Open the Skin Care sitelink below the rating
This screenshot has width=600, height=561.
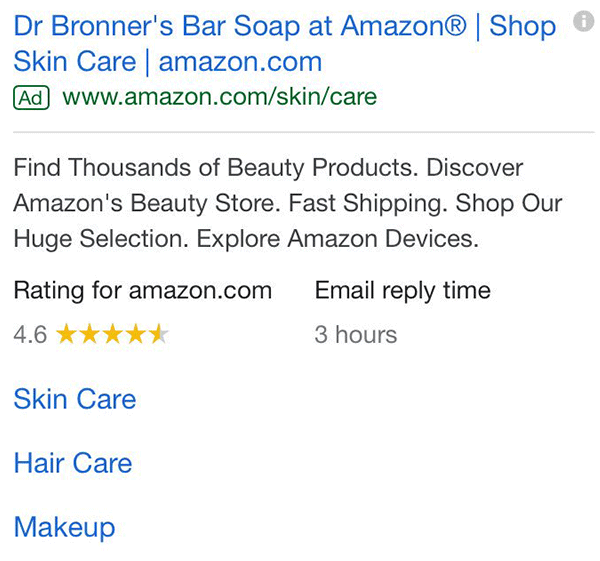click(75, 399)
